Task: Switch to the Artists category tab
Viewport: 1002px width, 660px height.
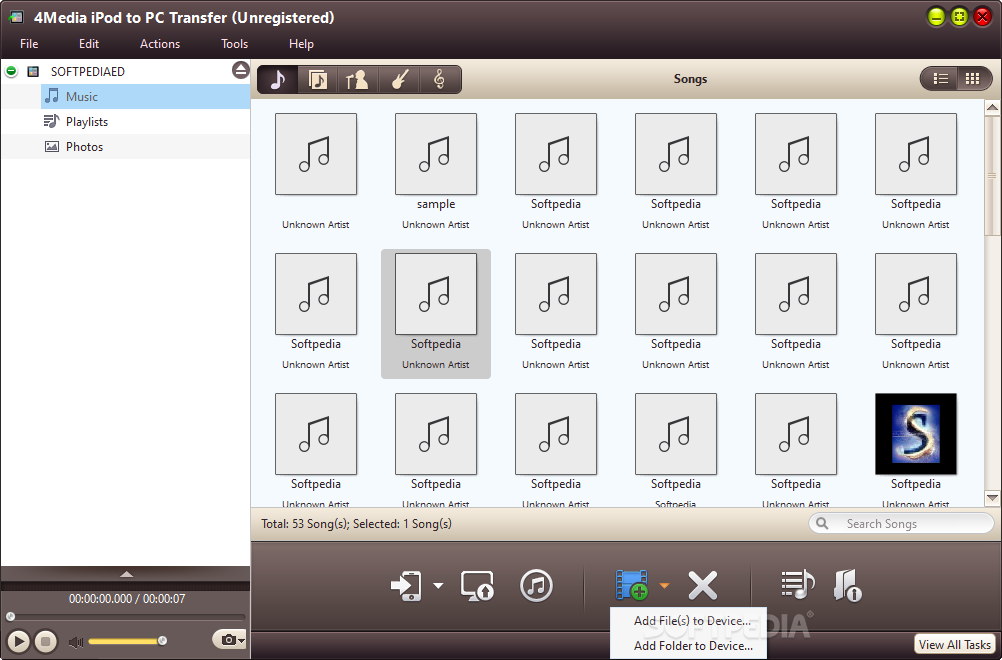Action: click(x=357, y=80)
